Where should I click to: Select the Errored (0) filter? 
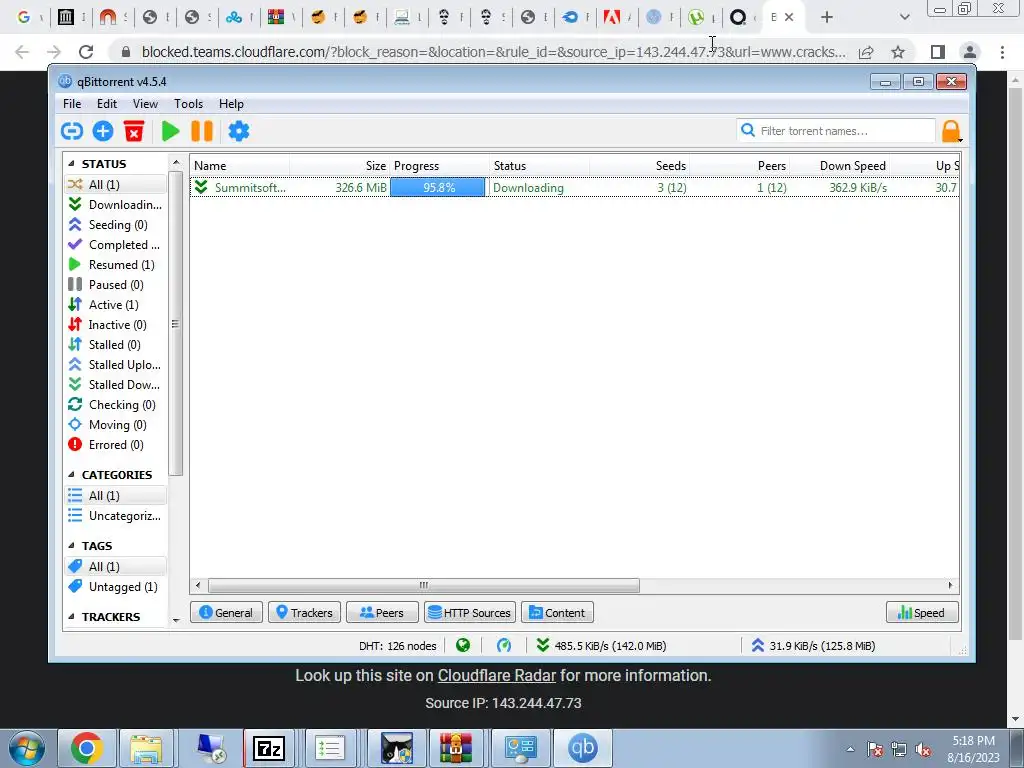(116, 445)
